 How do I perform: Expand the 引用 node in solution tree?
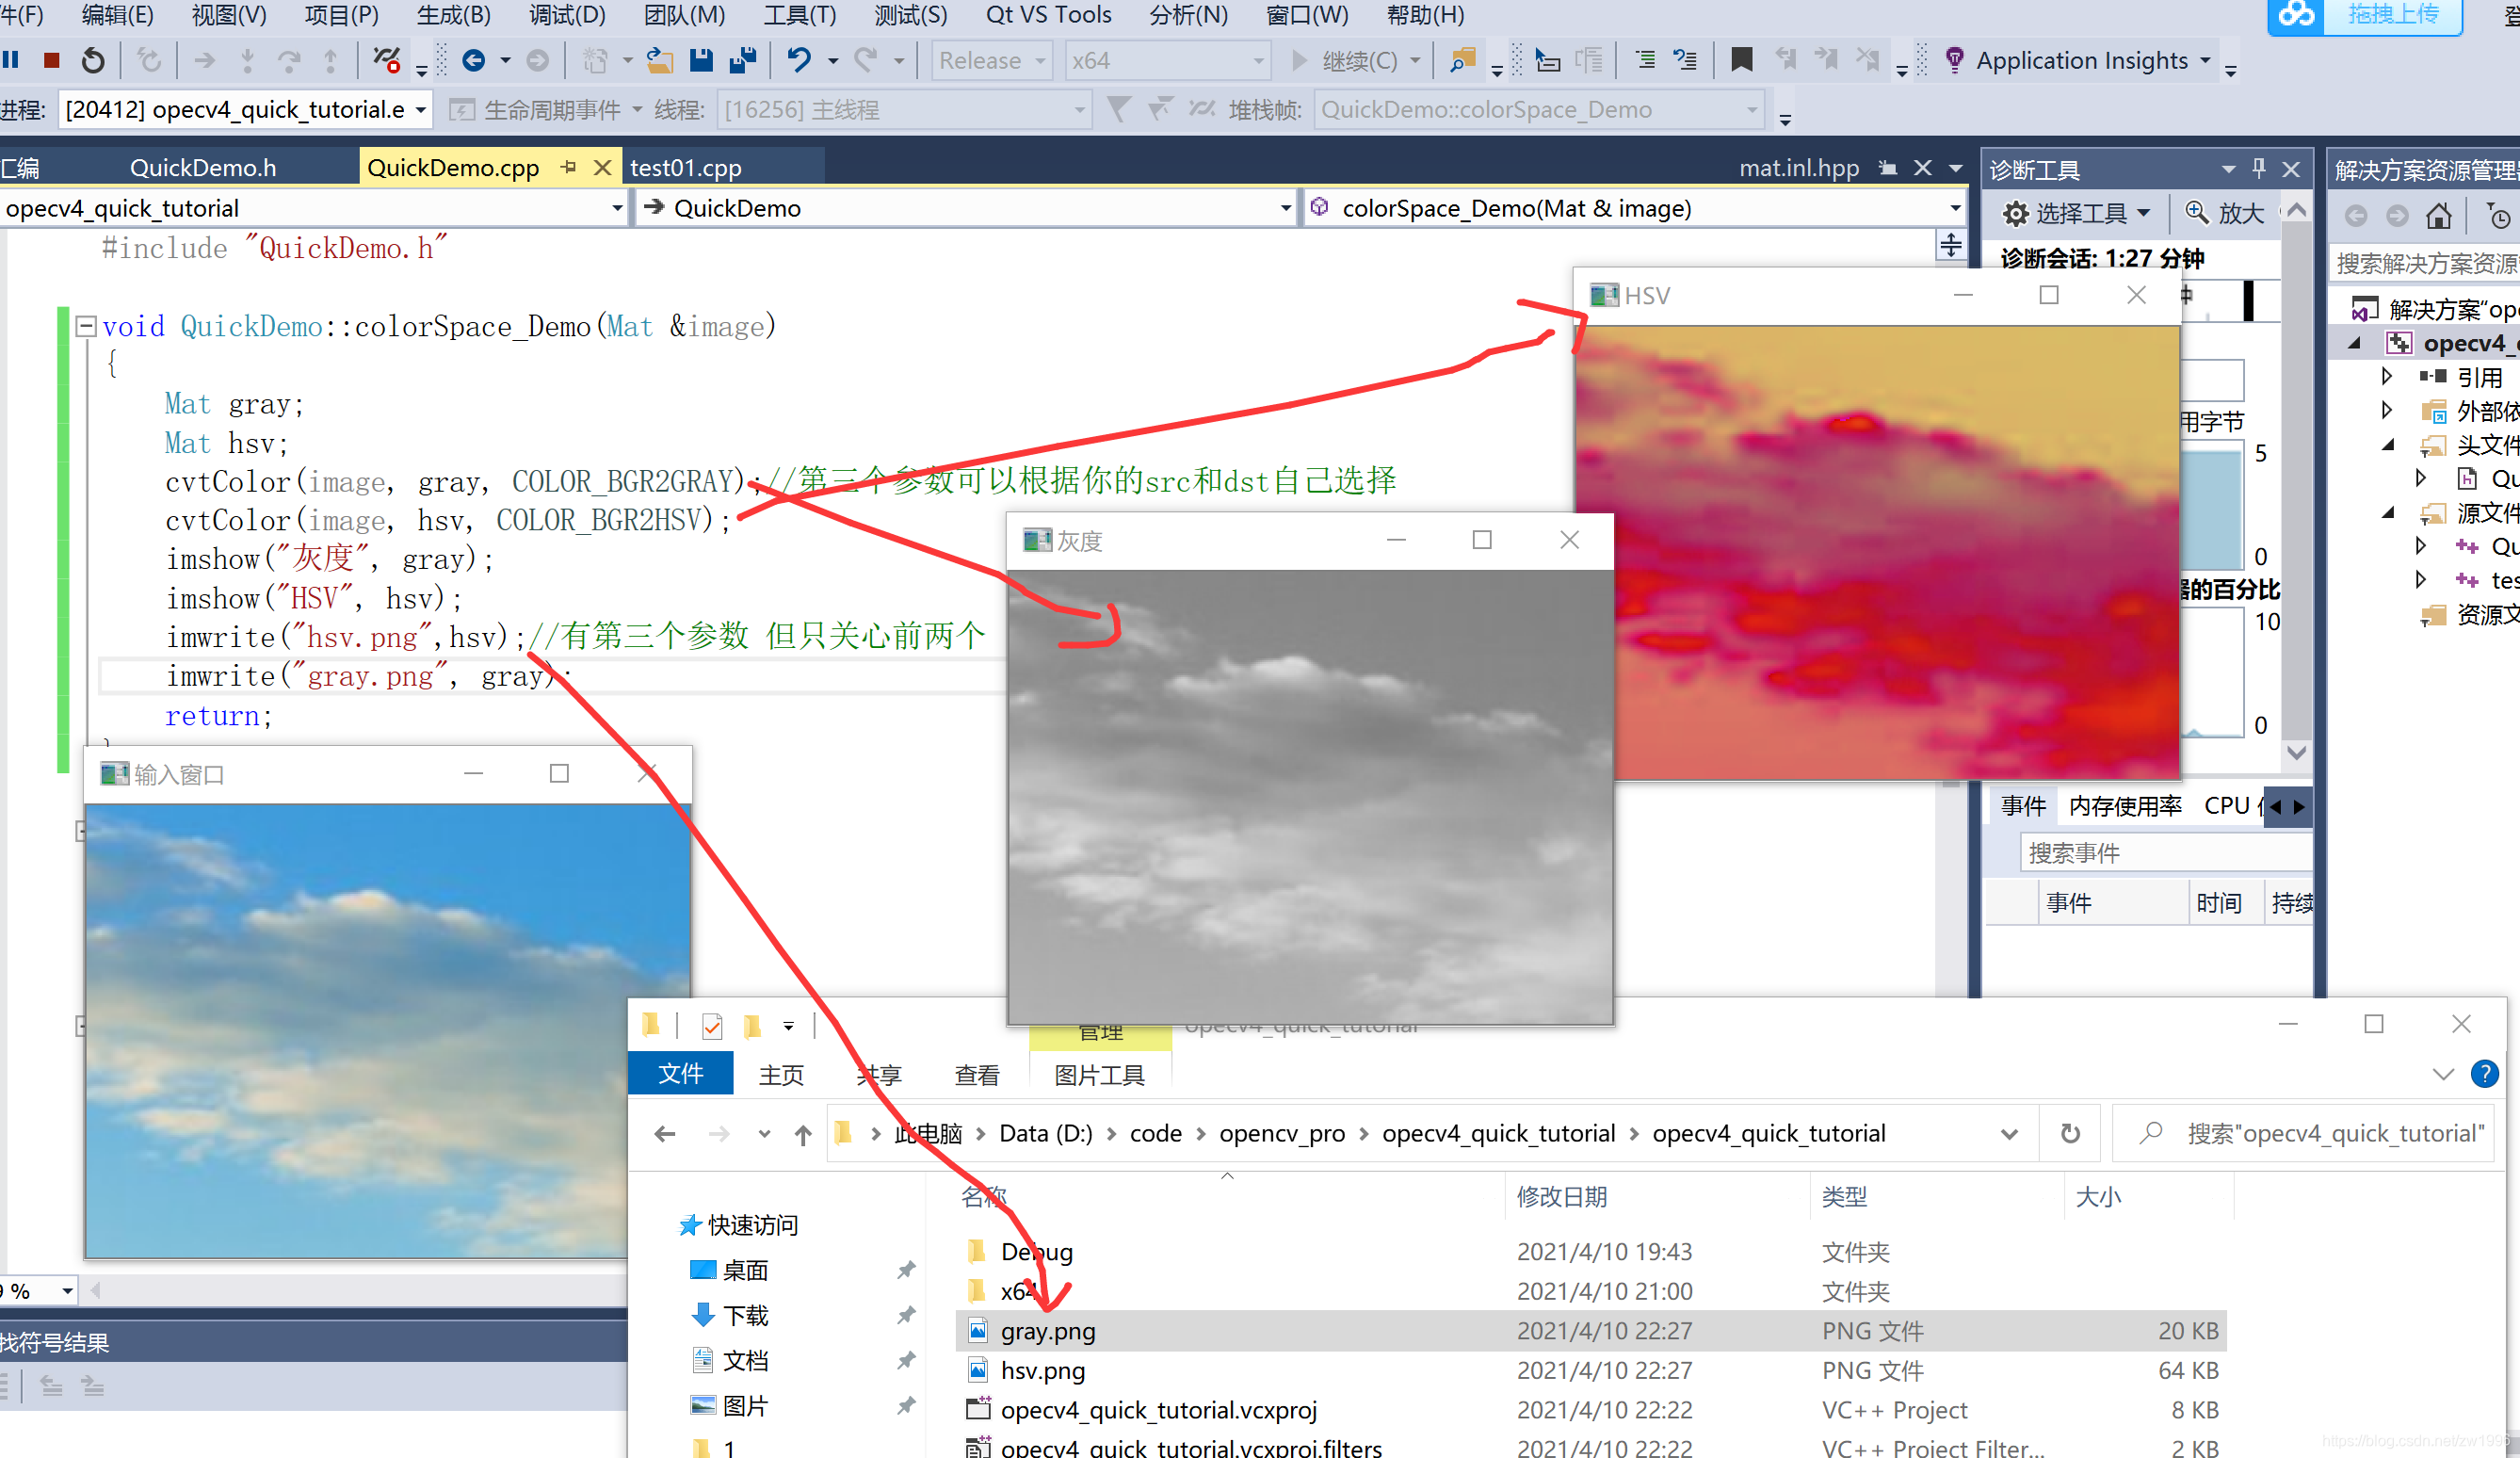2388,377
